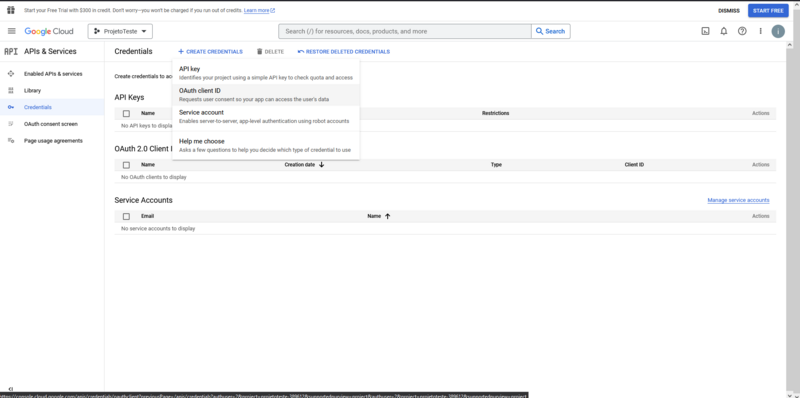Screen dimensions: 800x398
Task: Click the Page usage agreements icon
Action: tap(11, 141)
